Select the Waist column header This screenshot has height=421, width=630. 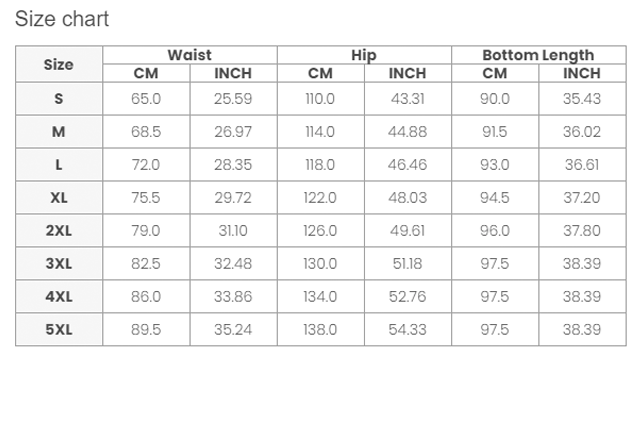[190, 55]
